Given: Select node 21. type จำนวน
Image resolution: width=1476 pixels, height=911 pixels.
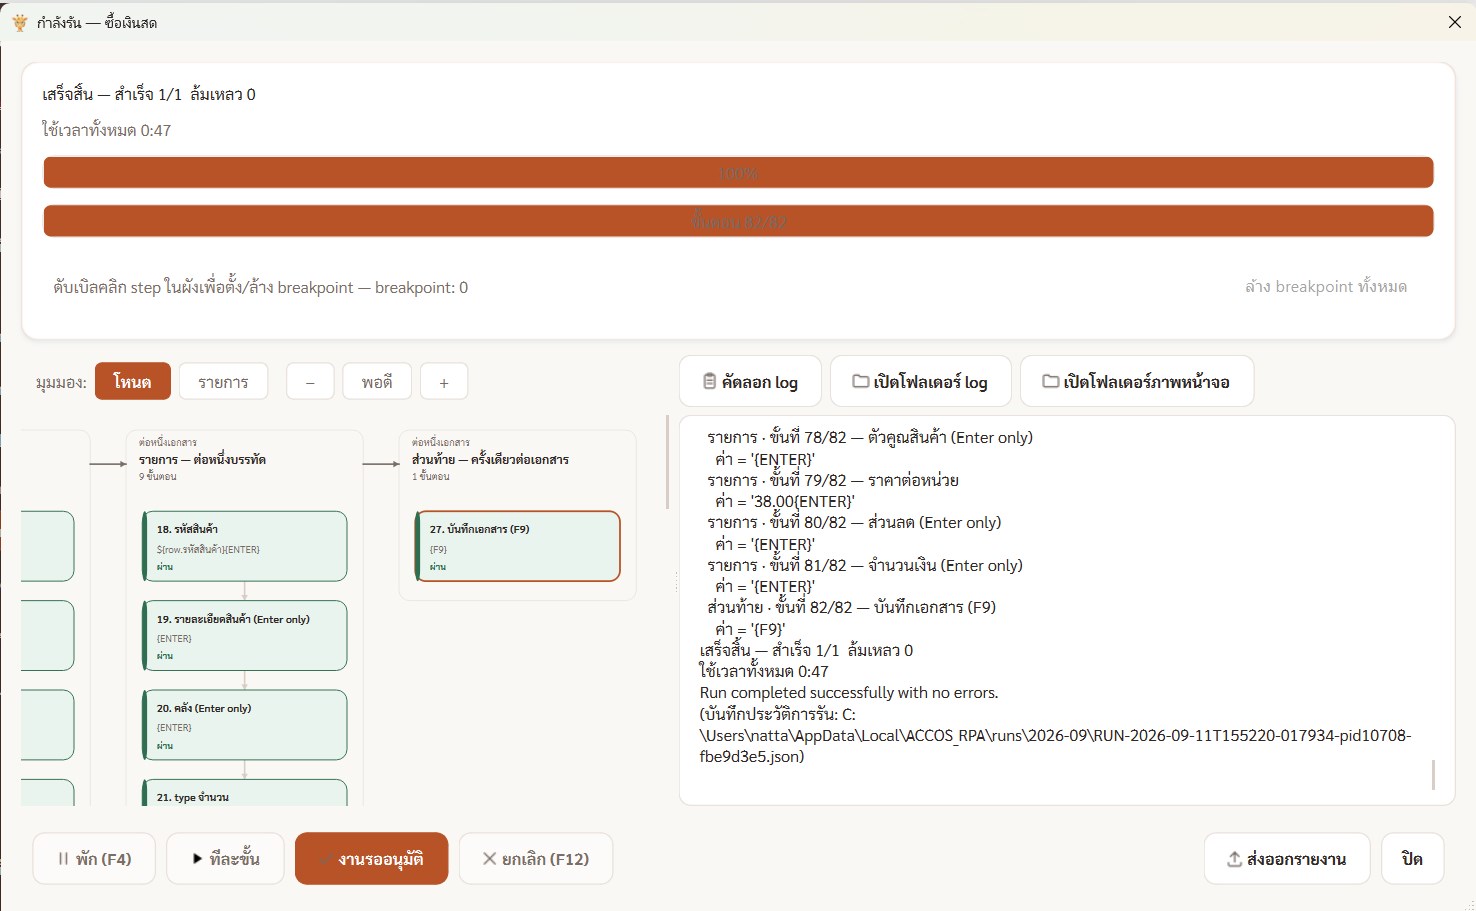Looking at the screenshot, I should (x=245, y=792).
